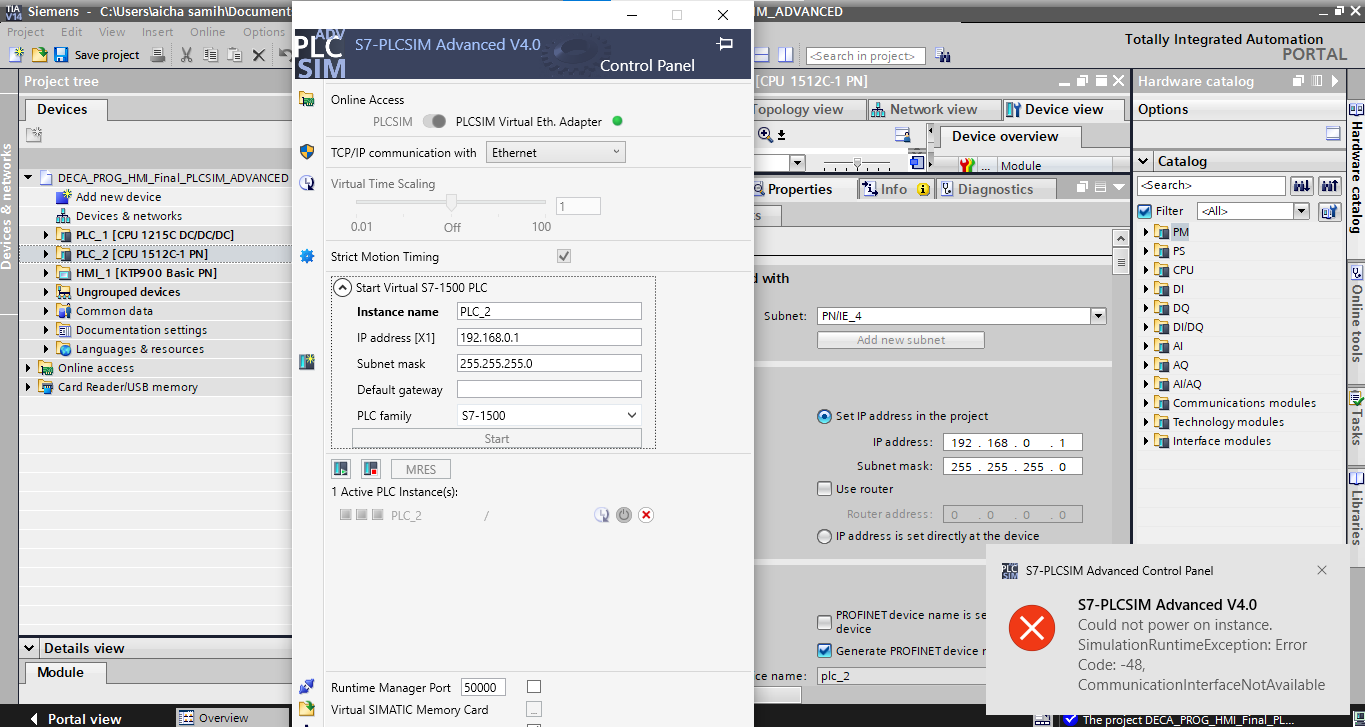Image resolution: width=1365 pixels, height=727 pixels.
Task: Click the Paste icon in TIA toolbar
Action: coord(234,54)
